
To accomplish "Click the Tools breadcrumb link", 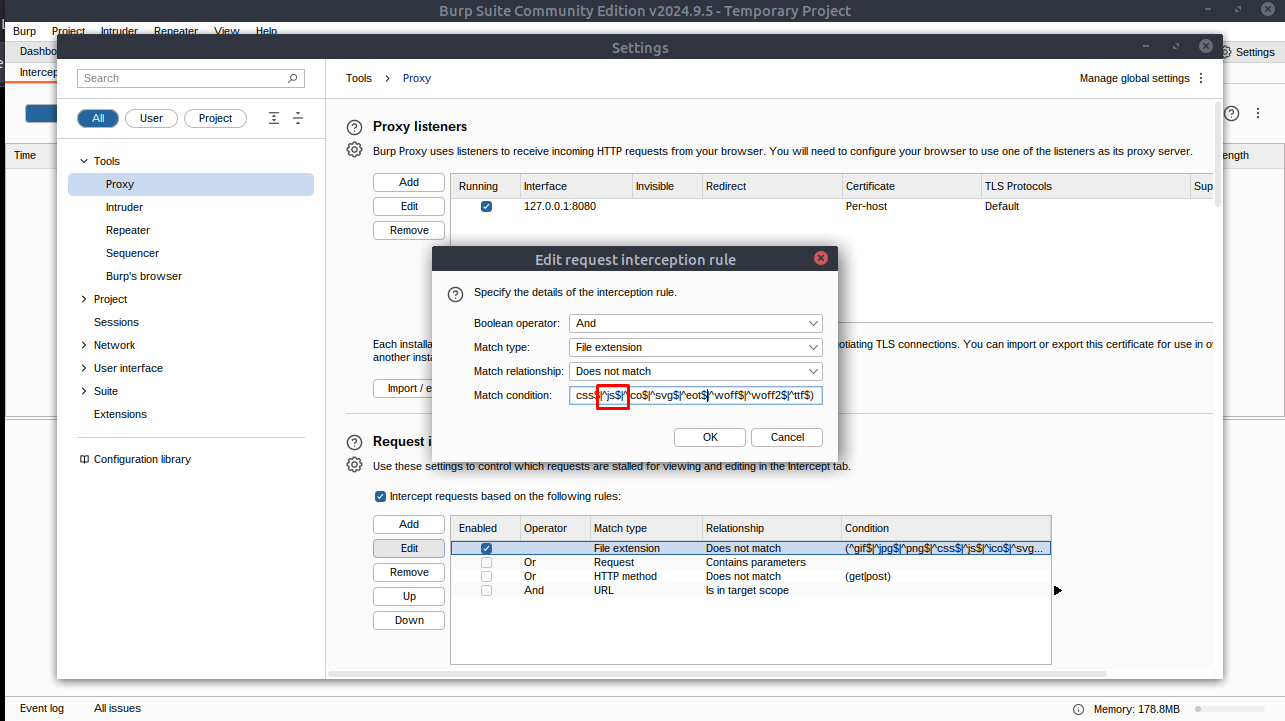I will click(x=359, y=78).
